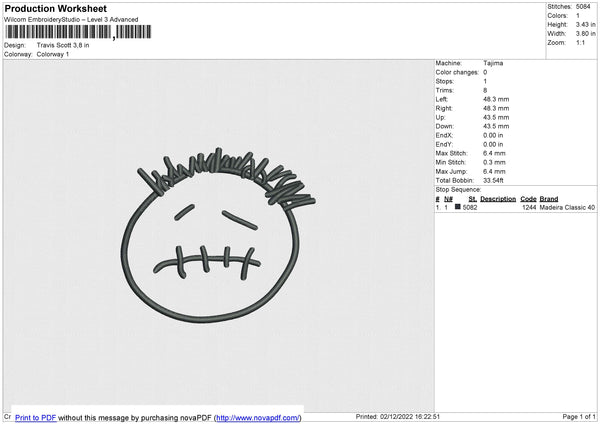Open the novapdf.com hyperlink
Image resolution: width=600 pixels, height=424 pixels.
258,417
